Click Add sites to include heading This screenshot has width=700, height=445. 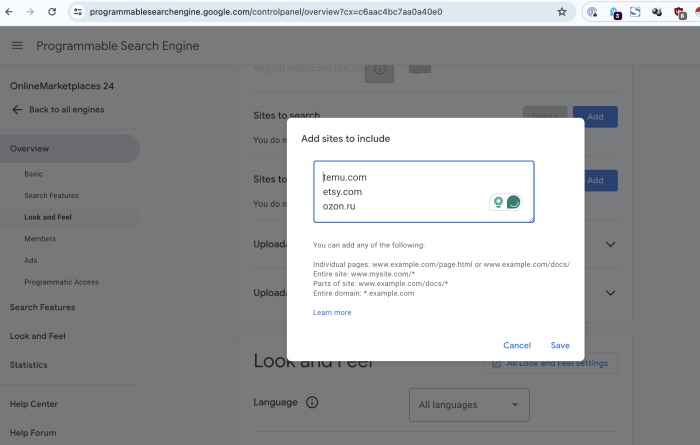(x=346, y=139)
